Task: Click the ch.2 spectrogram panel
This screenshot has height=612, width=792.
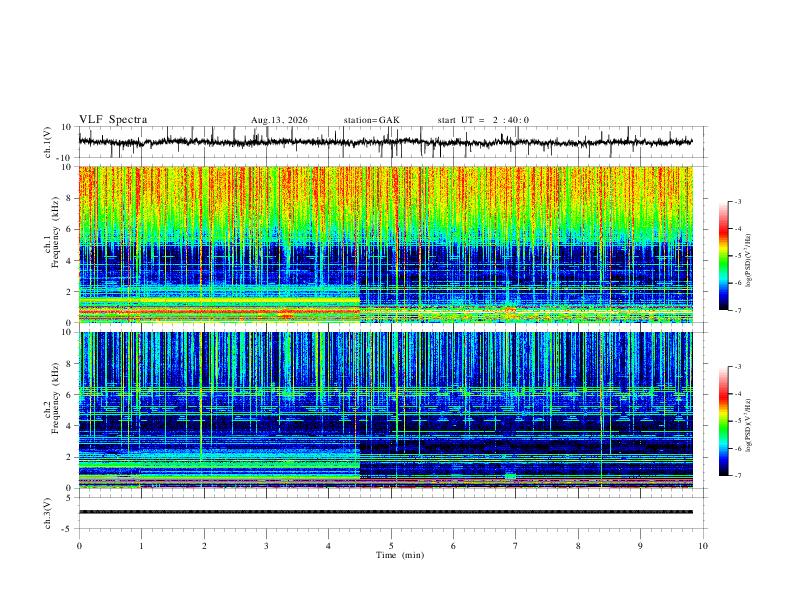Action: (x=385, y=410)
